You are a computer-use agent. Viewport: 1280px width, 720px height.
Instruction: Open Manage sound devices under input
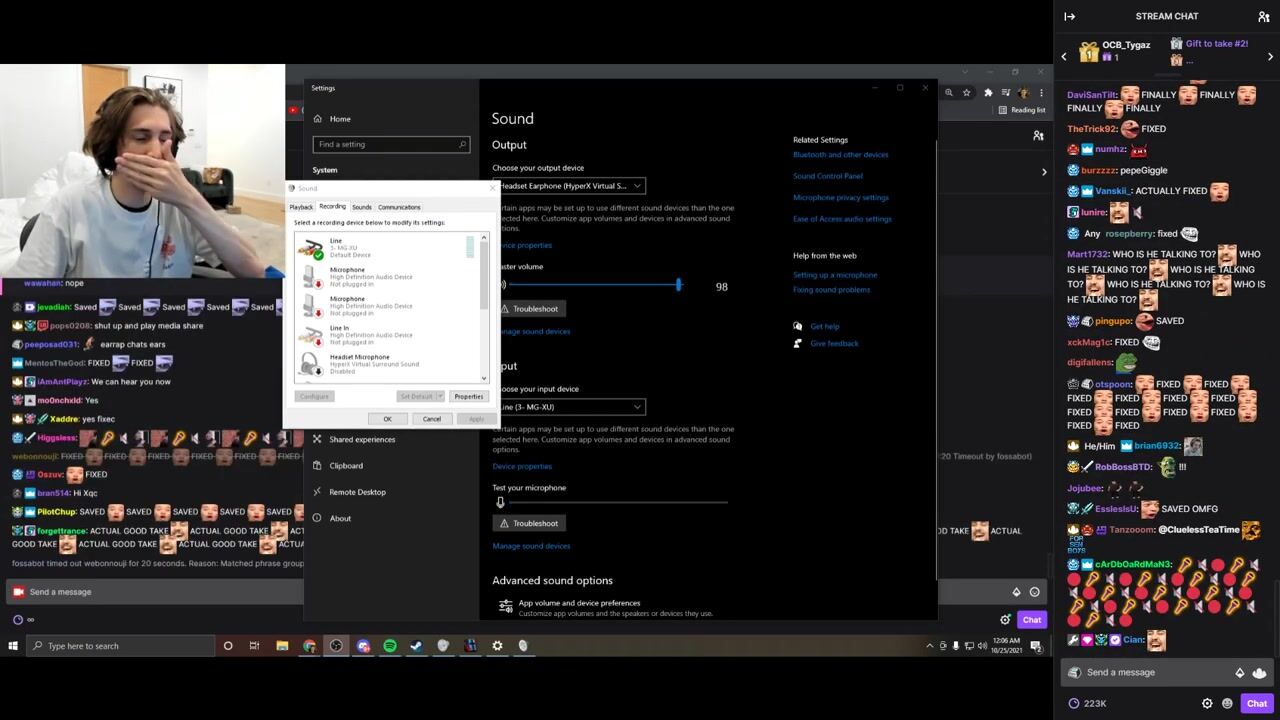point(531,546)
